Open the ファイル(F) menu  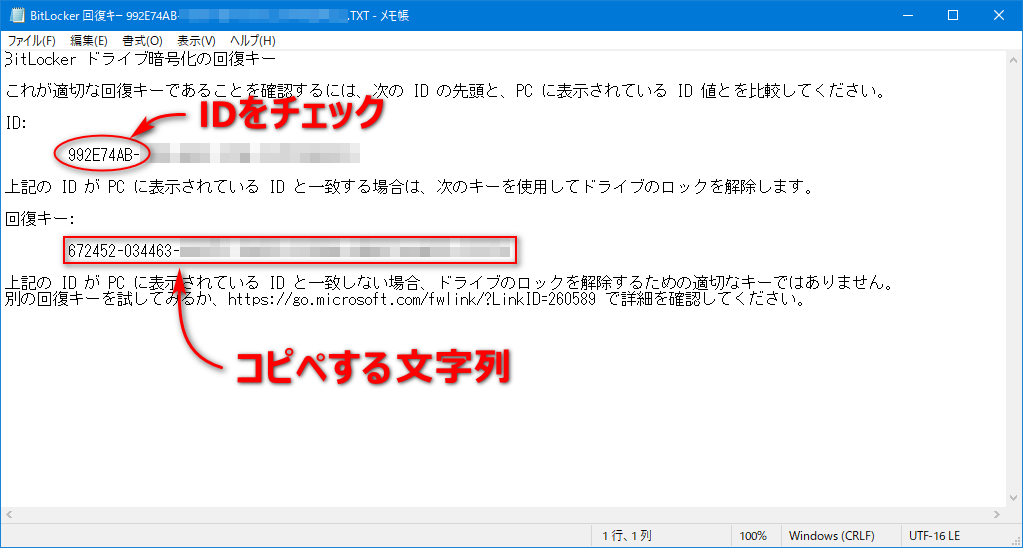coord(31,40)
